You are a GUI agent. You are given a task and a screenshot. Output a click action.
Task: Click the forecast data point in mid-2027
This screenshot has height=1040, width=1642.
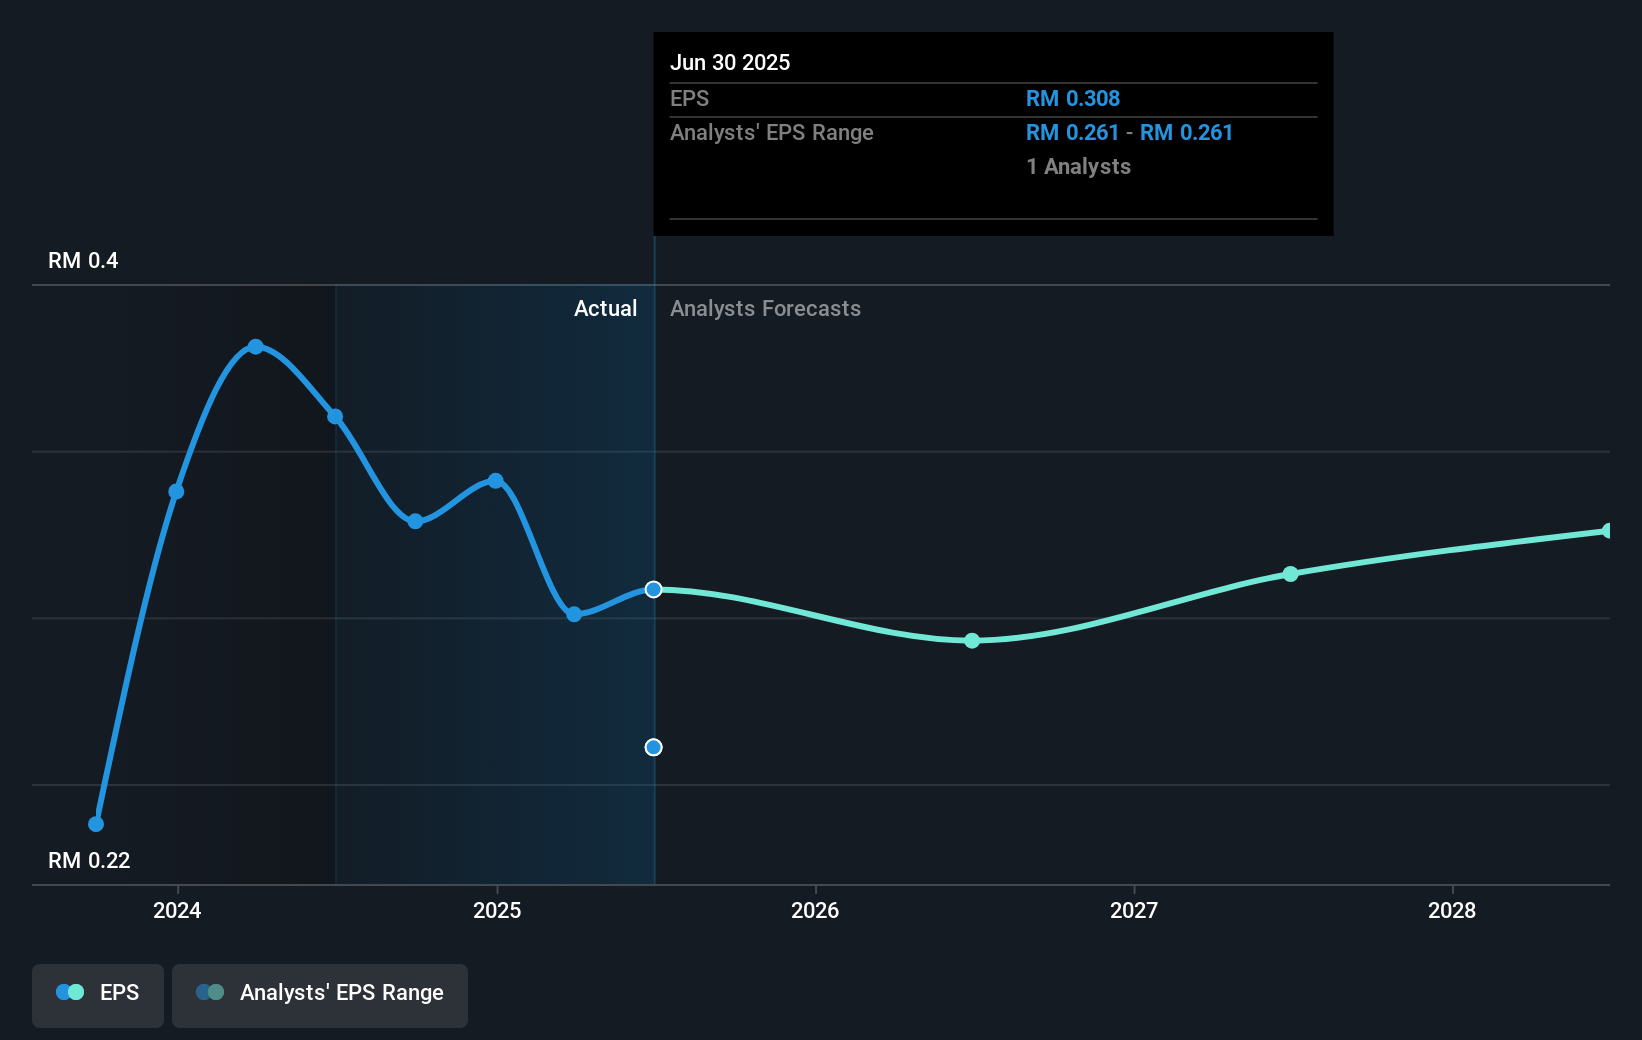click(x=1290, y=574)
